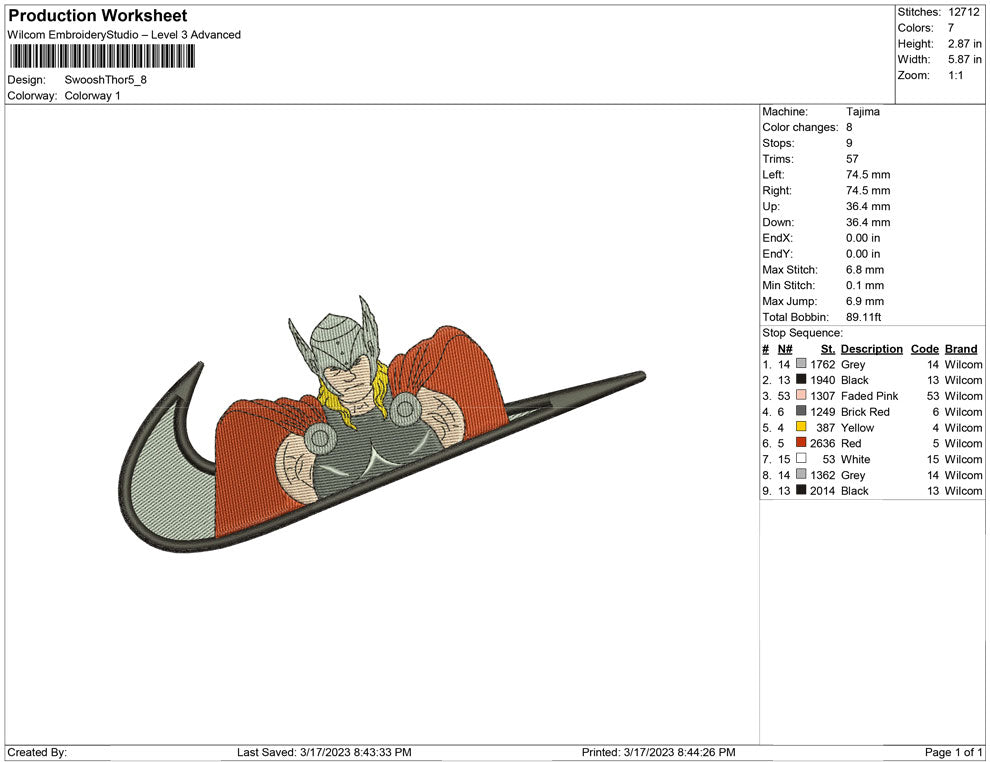Click the Stops value '9'
This screenshot has width=990, height=762.
(x=849, y=143)
